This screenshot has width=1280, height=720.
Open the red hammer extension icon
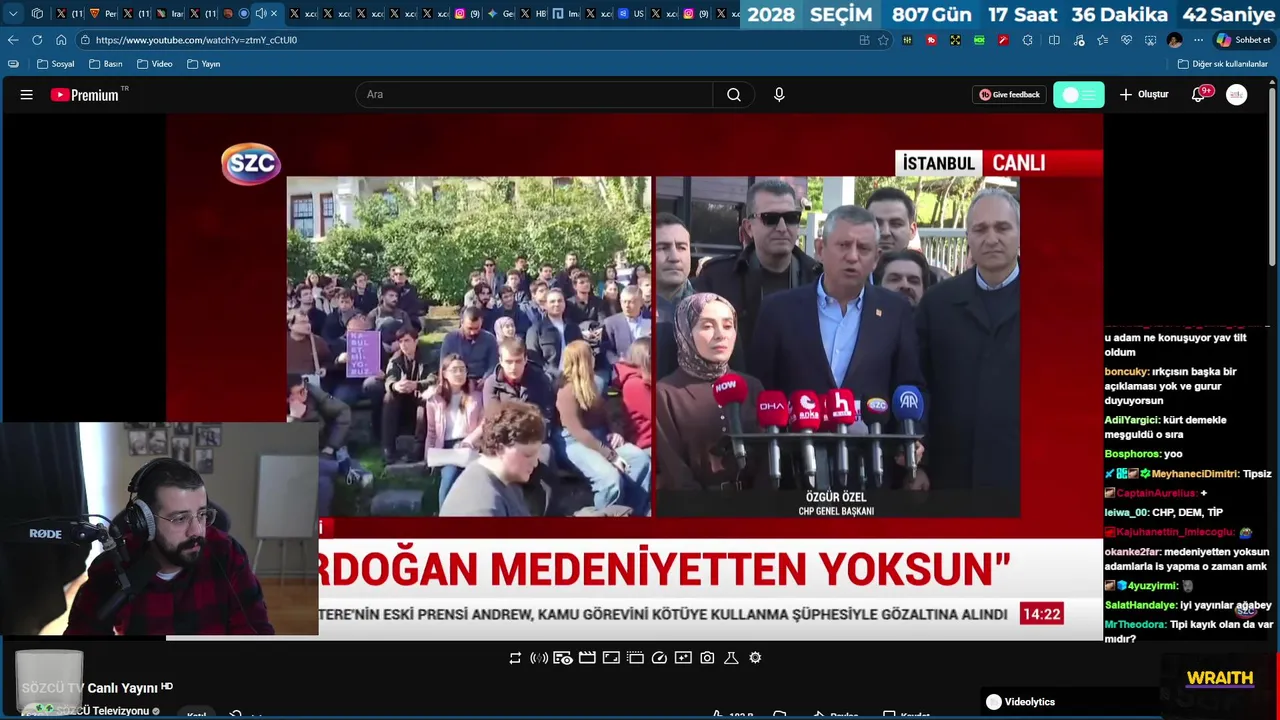pos(1003,40)
